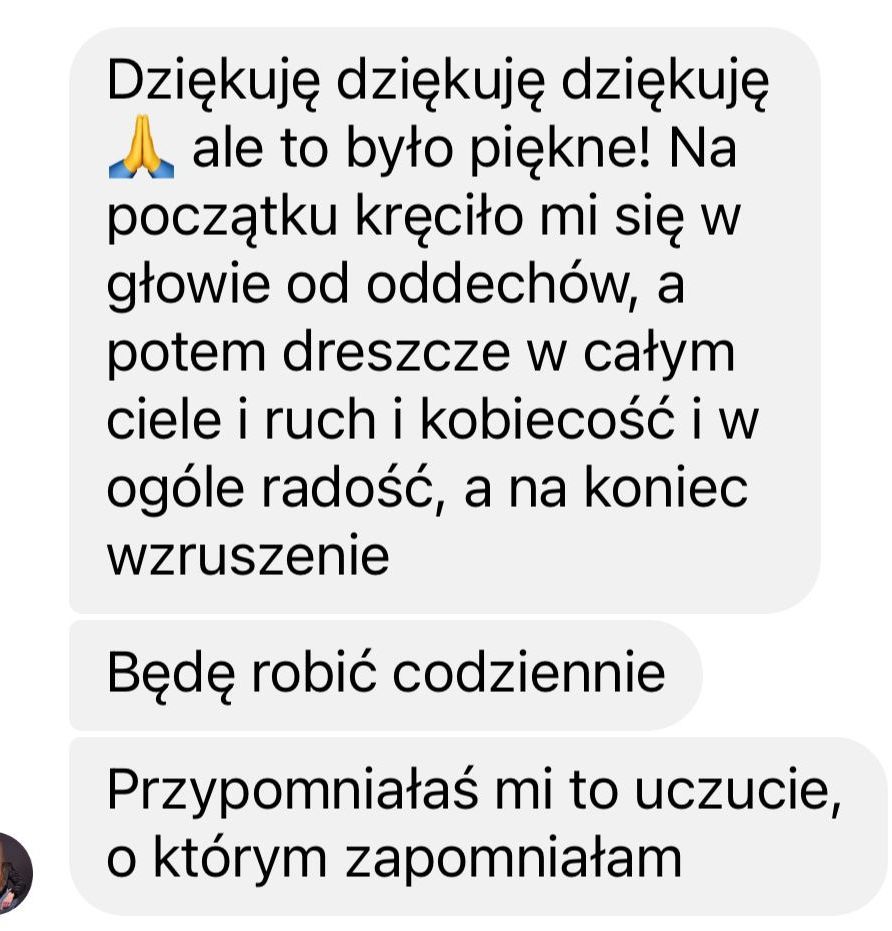Click the word 'początku' in the first message
The width and height of the screenshot is (892, 931).
[222, 218]
